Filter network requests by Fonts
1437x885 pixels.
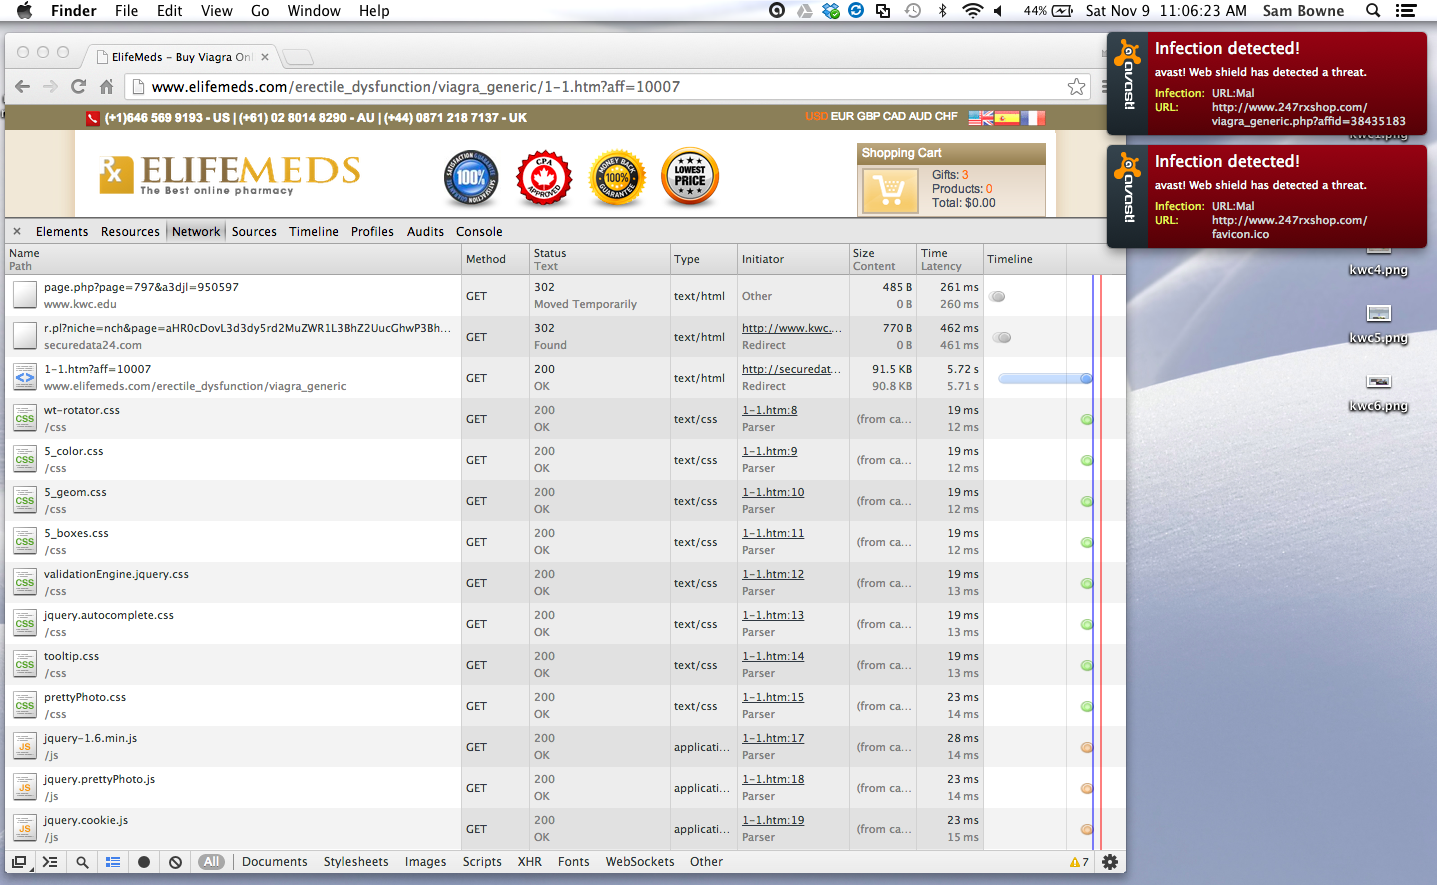[573, 862]
